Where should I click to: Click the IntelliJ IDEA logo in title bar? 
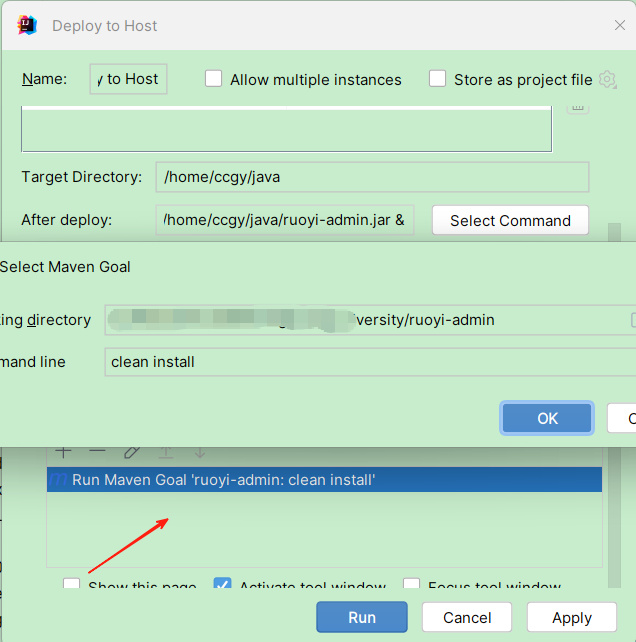click(27, 25)
